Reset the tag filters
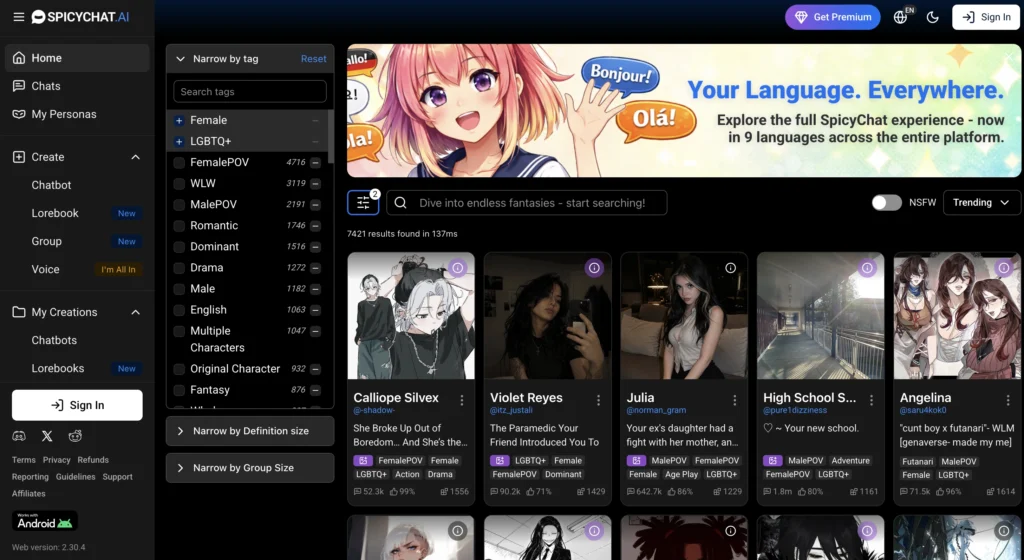The image size is (1024, 560). [313, 59]
